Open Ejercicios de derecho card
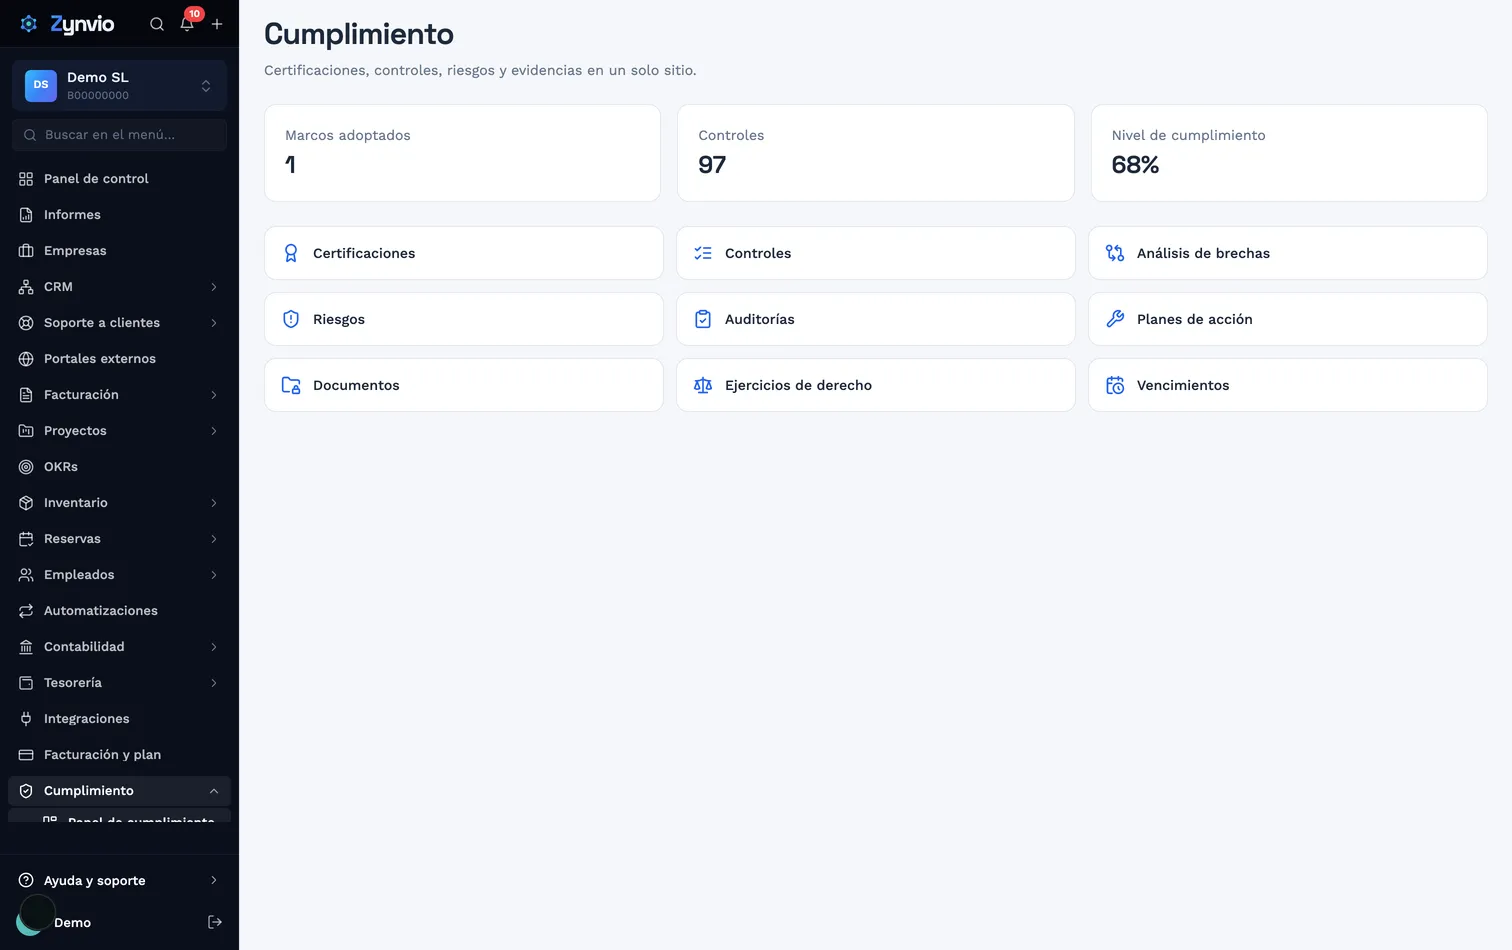The height and width of the screenshot is (950, 1512). pos(876,385)
